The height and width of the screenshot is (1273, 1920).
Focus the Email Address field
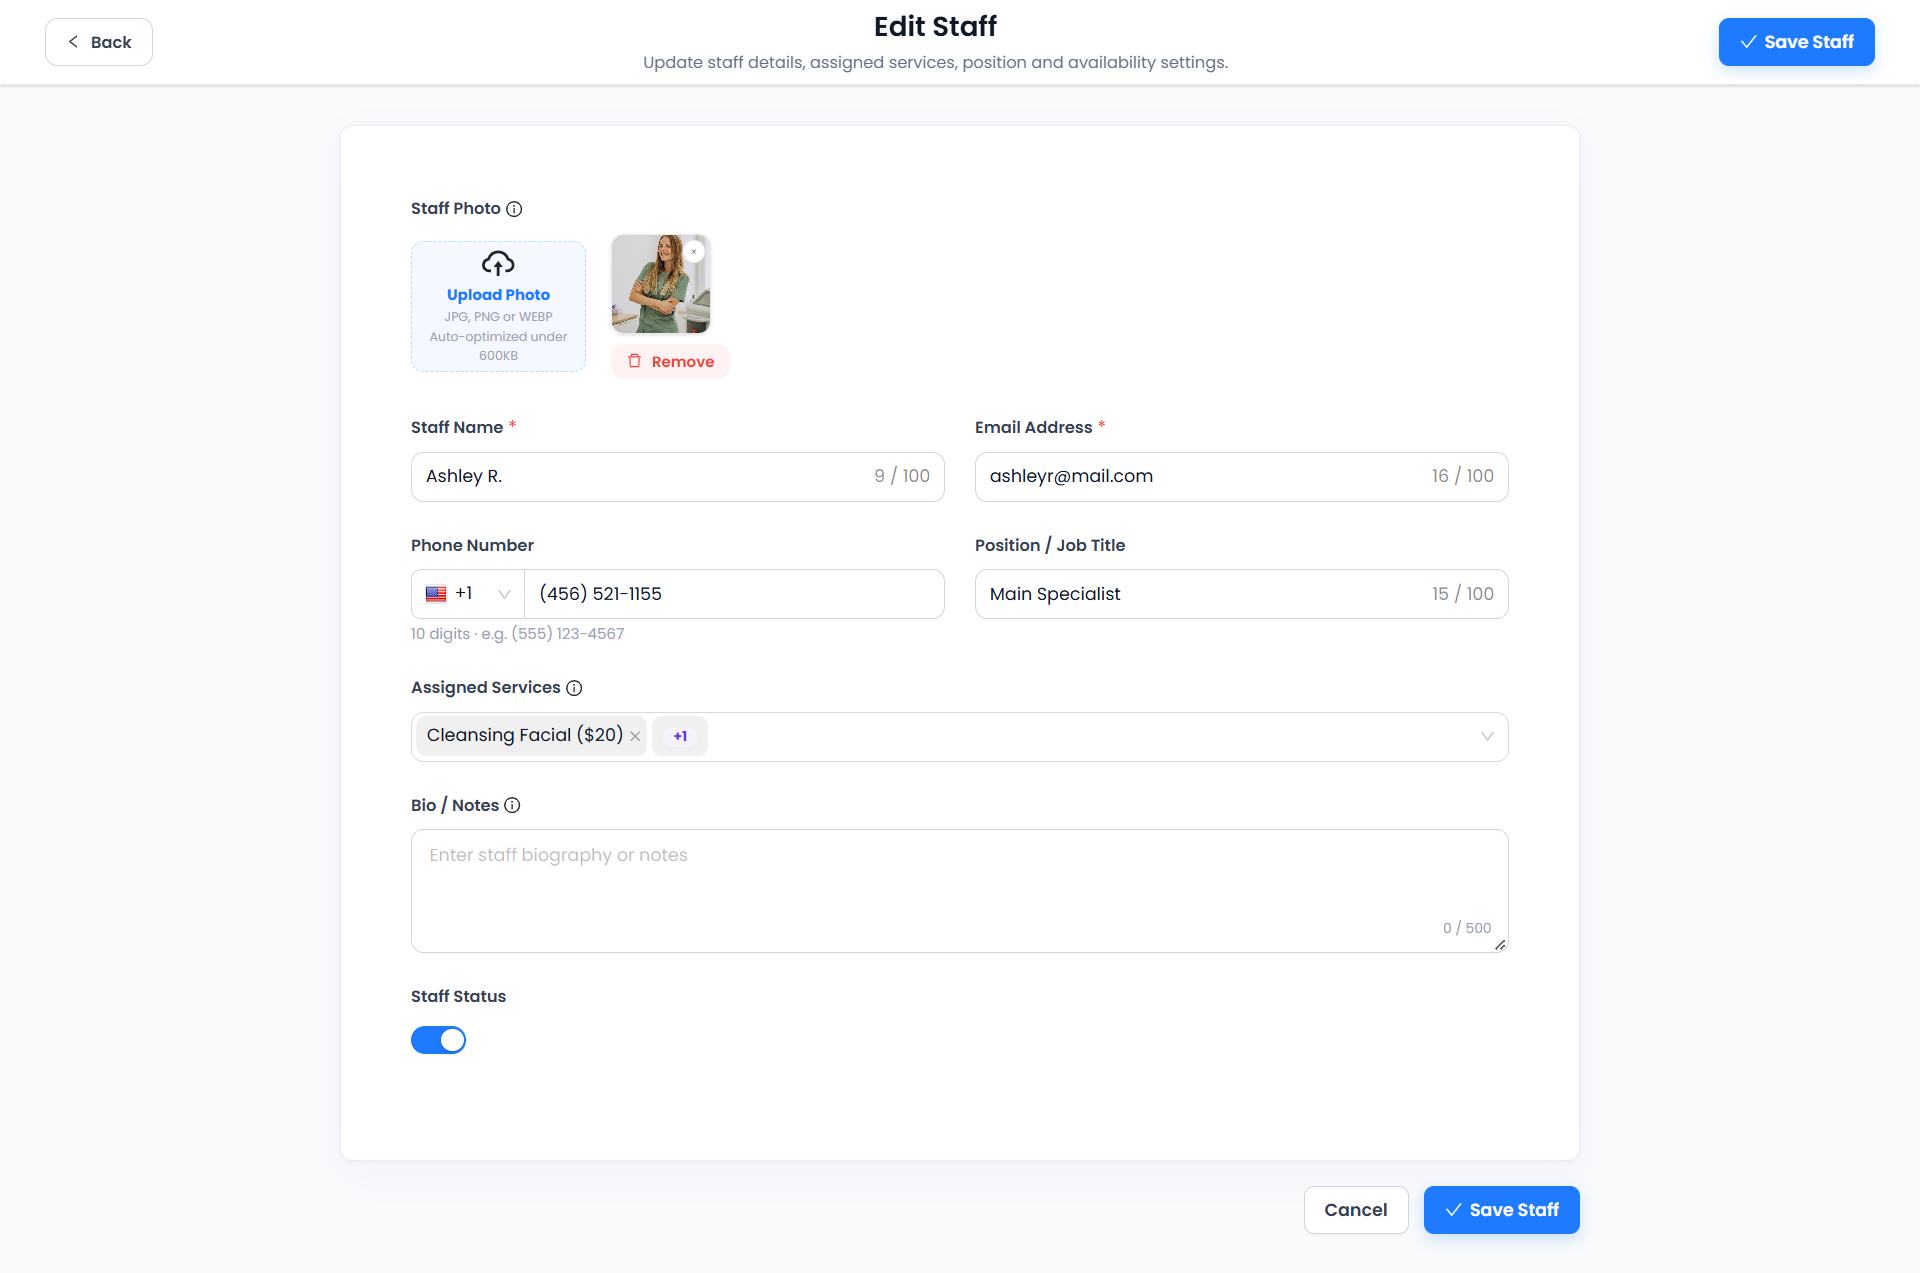1241,477
